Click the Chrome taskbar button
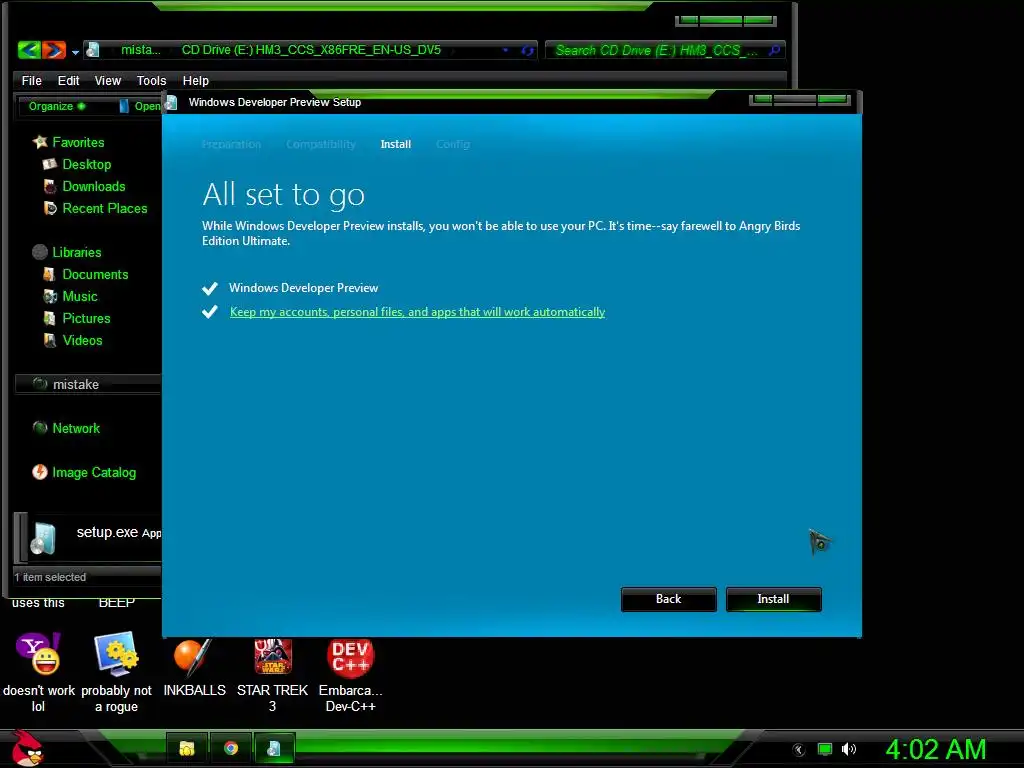 [231, 748]
